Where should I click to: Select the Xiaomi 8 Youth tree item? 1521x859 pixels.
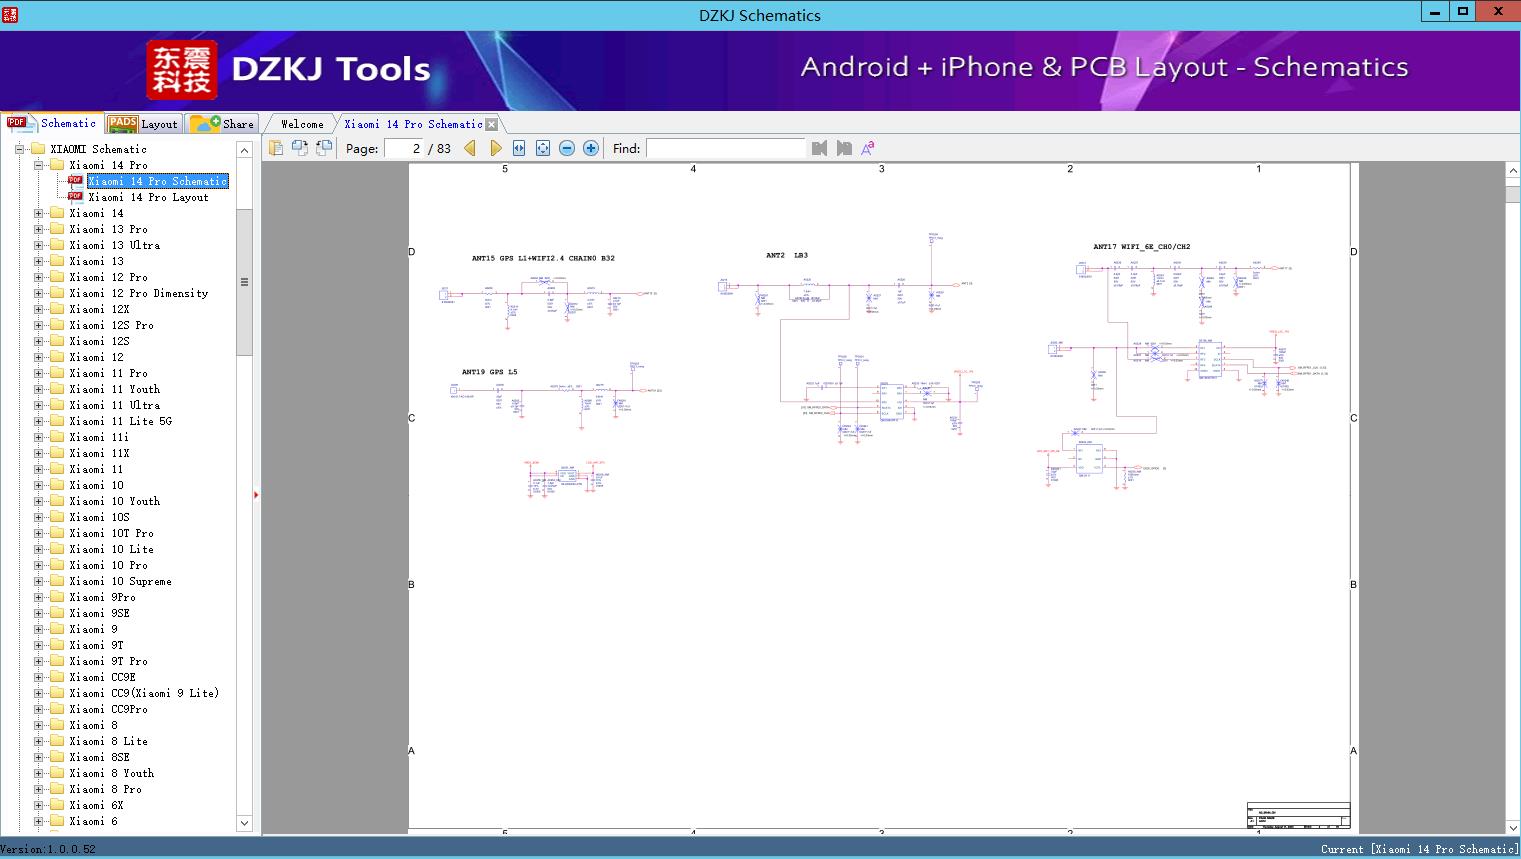coord(111,773)
